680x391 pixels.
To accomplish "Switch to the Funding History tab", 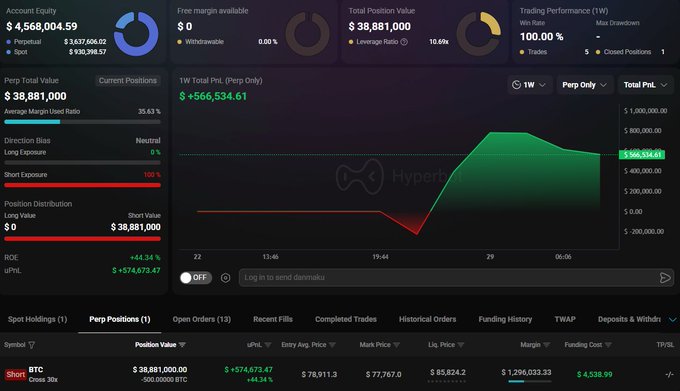I will [505, 319].
